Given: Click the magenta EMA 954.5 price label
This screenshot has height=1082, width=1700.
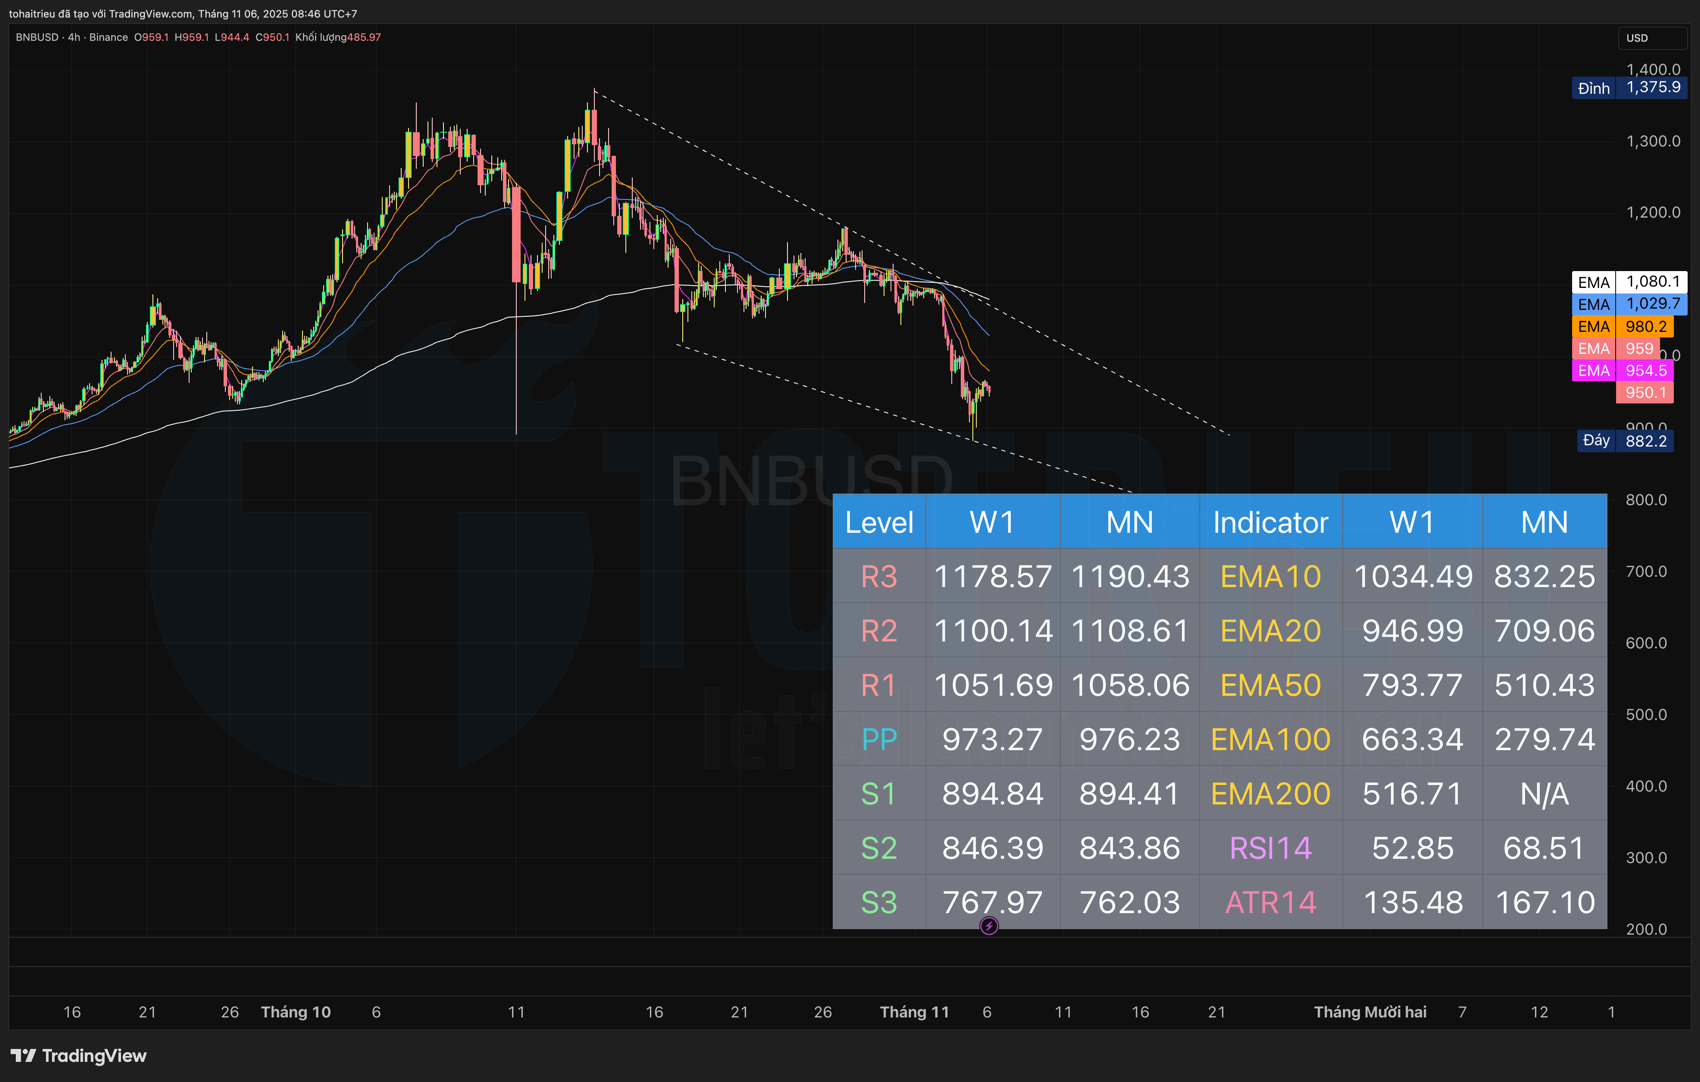Looking at the screenshot, I should point(1622,370).
